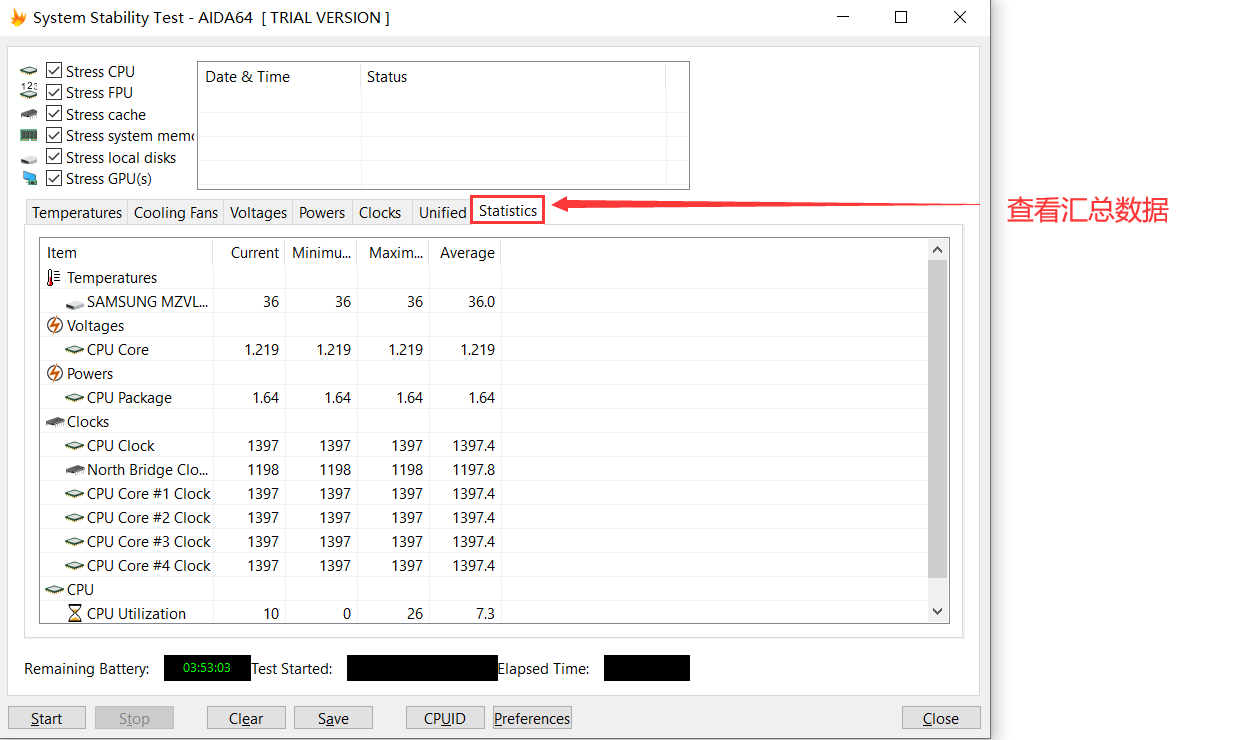1235x740 pixels.
Task: Select the CPU Utilization row label
Action: [x=136, y=614]
